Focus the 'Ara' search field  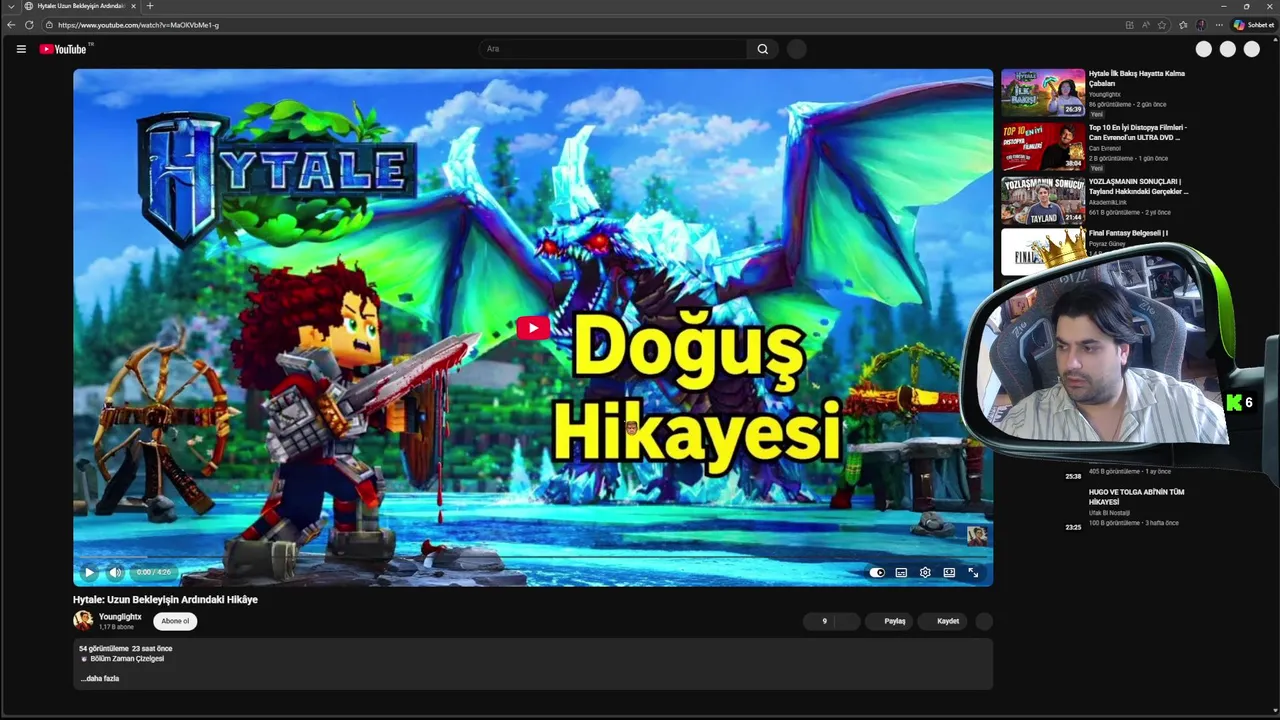point(612,49)
